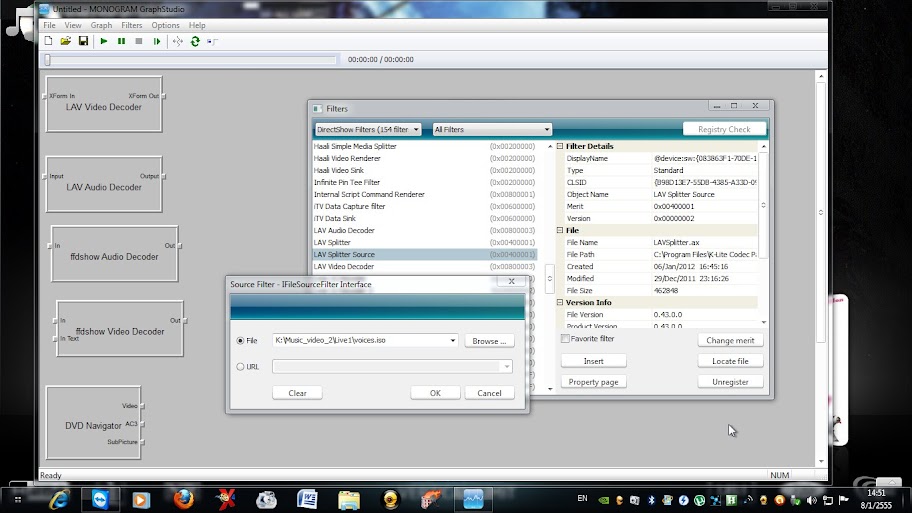Confirm with the OK button

coord(435,393)
